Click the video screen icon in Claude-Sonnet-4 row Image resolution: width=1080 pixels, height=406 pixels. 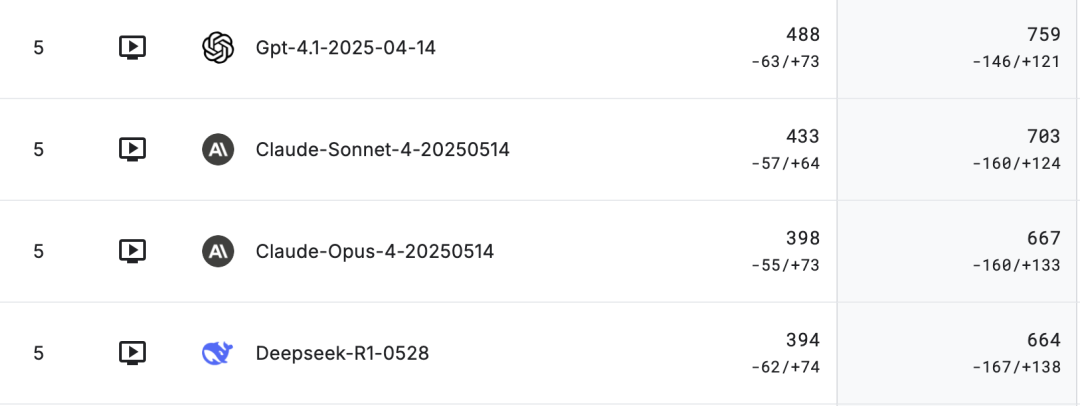click(132, 150)
